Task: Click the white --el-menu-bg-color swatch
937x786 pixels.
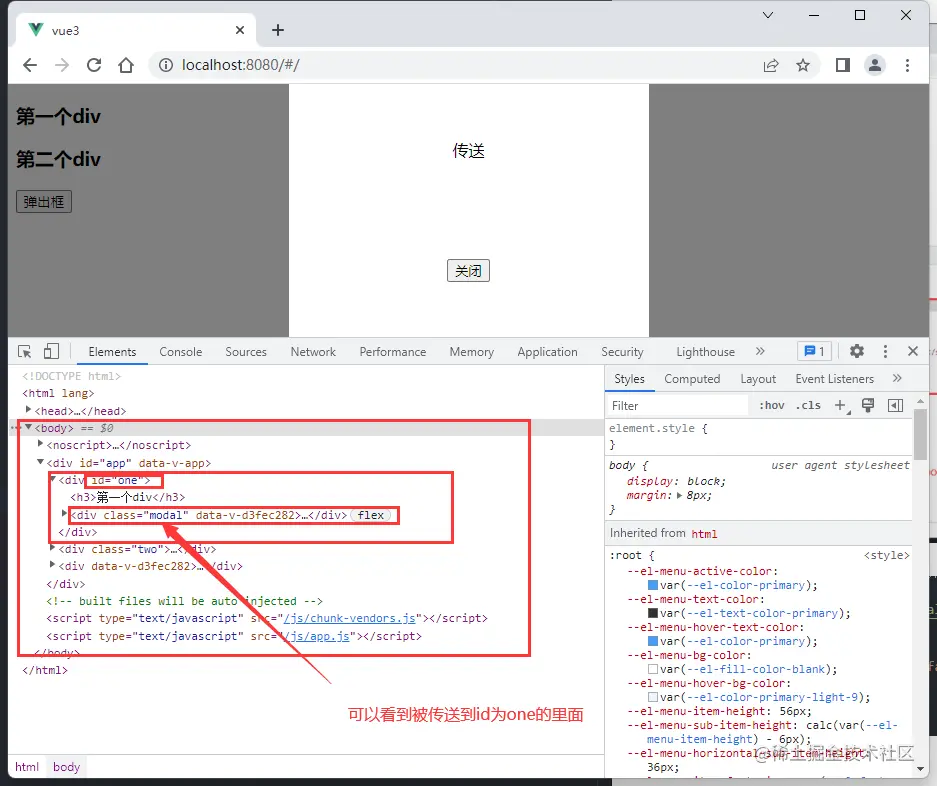Action: point(653,669)
